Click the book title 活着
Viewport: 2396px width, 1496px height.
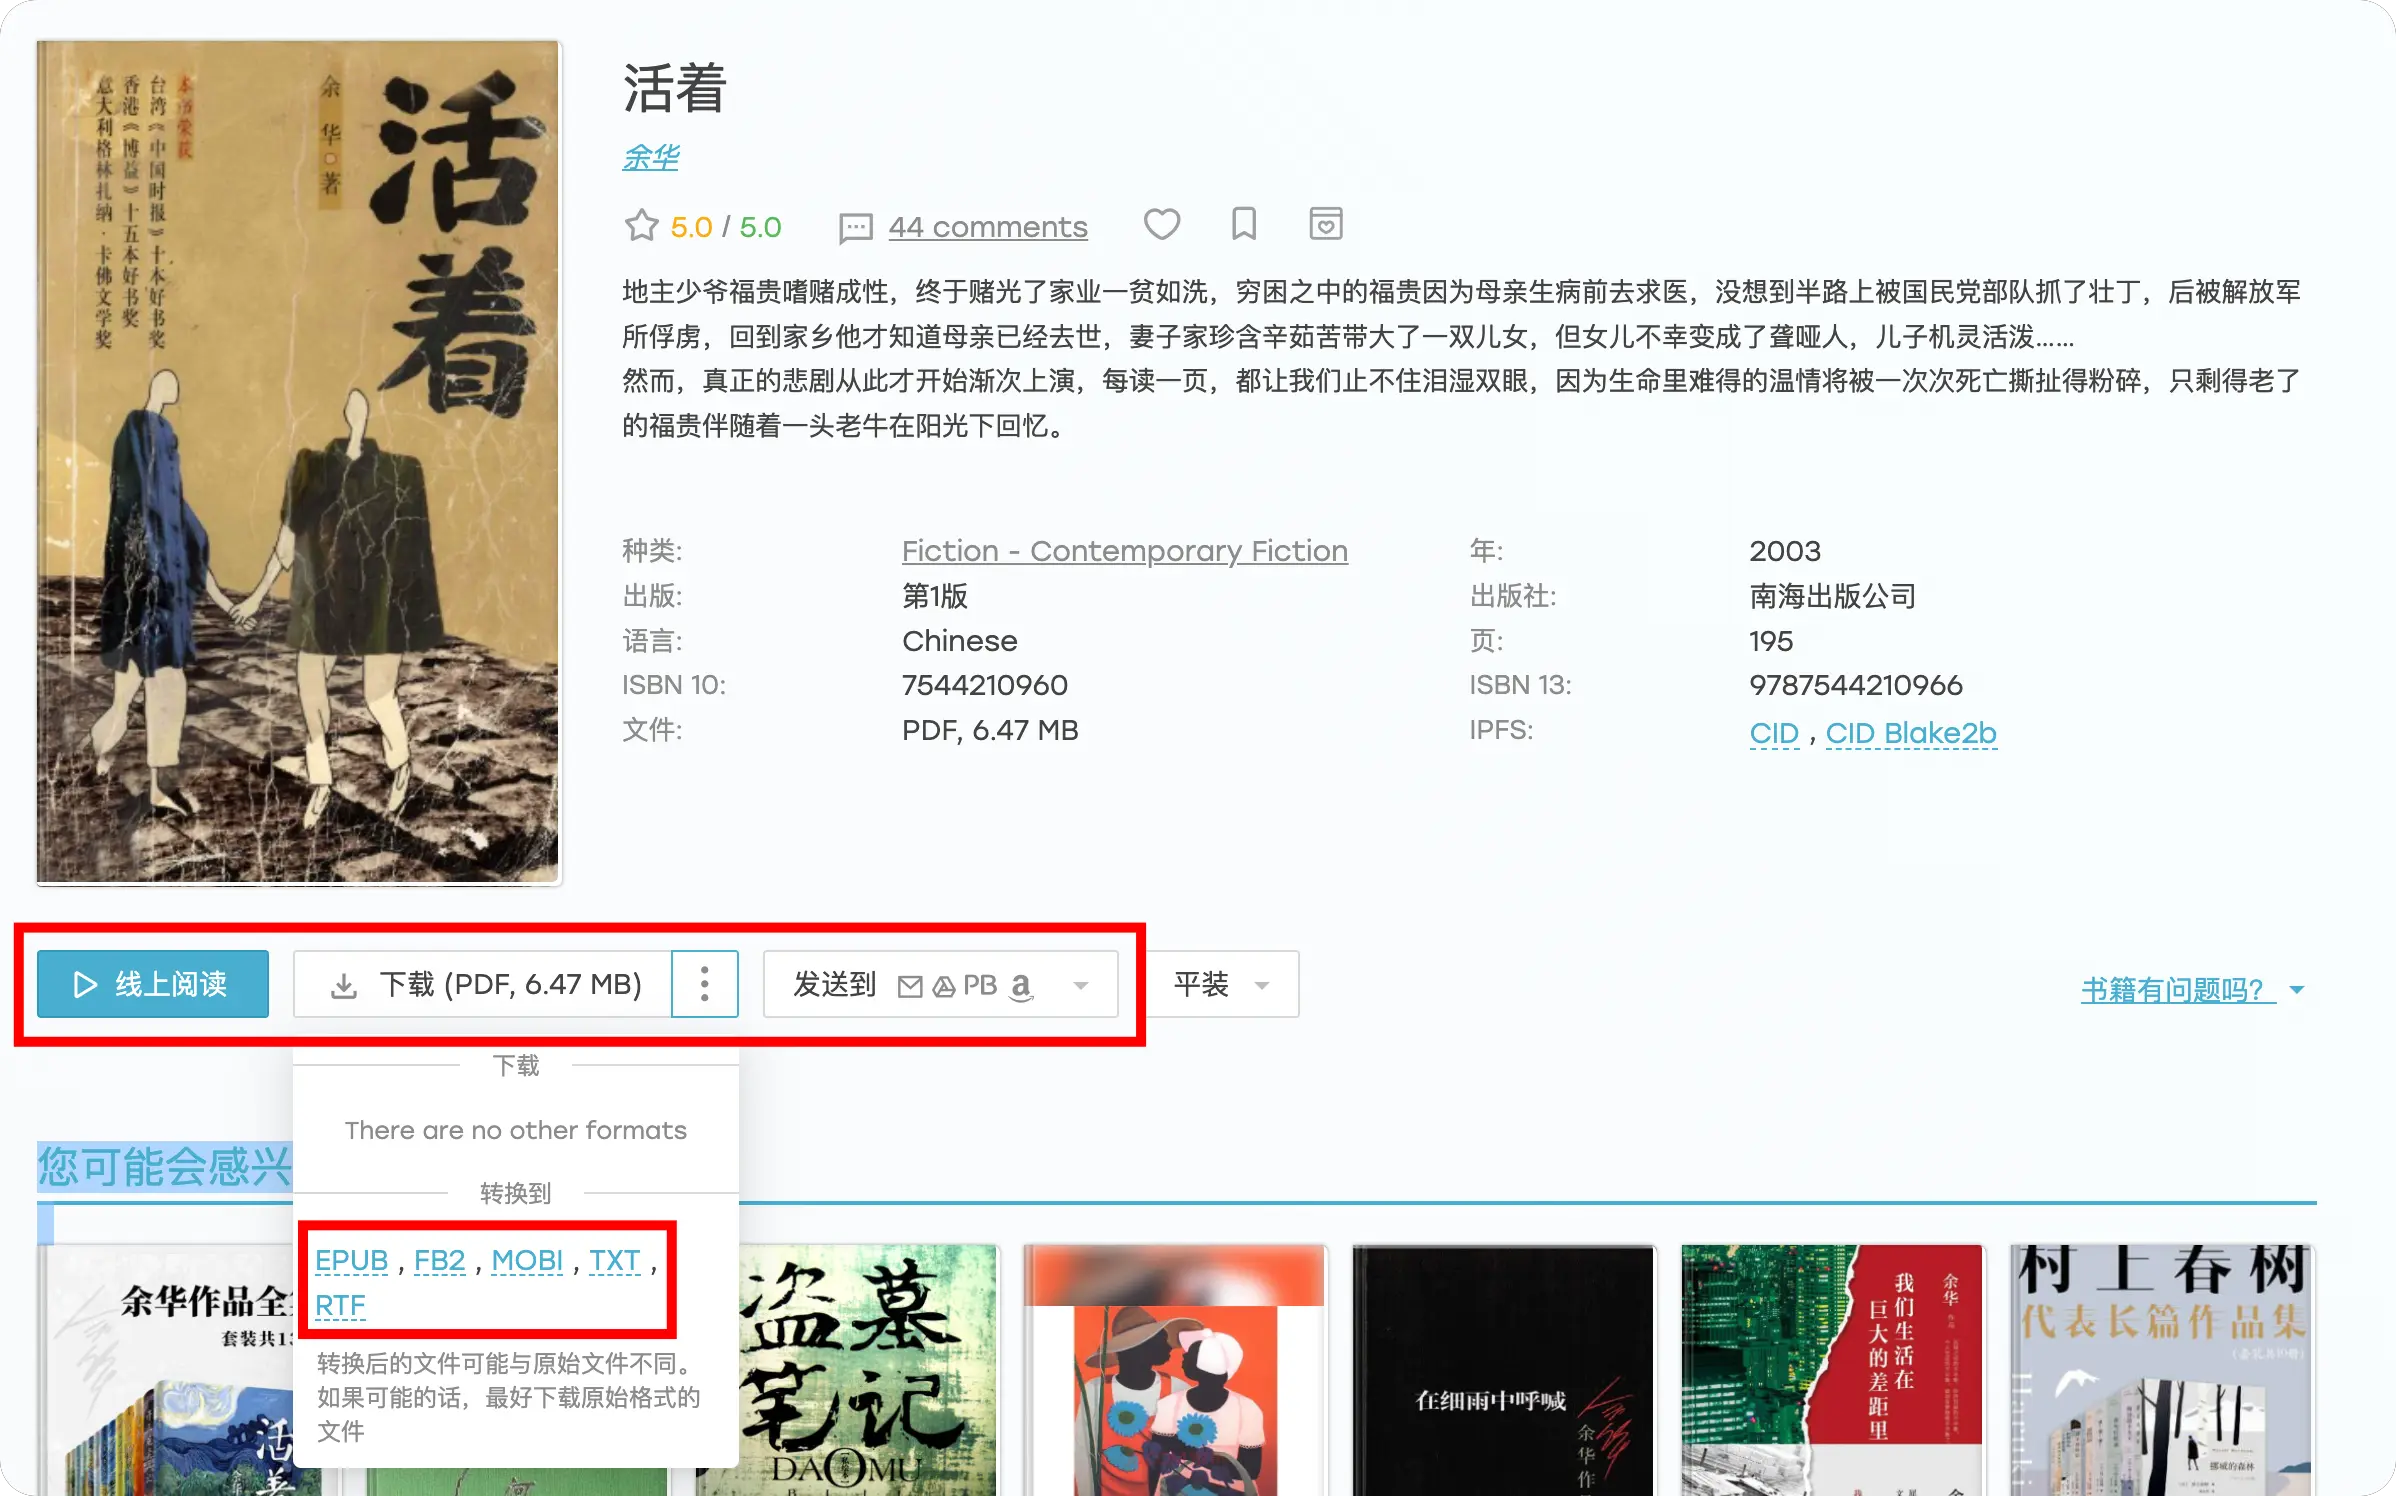click(x=674, y=88)
